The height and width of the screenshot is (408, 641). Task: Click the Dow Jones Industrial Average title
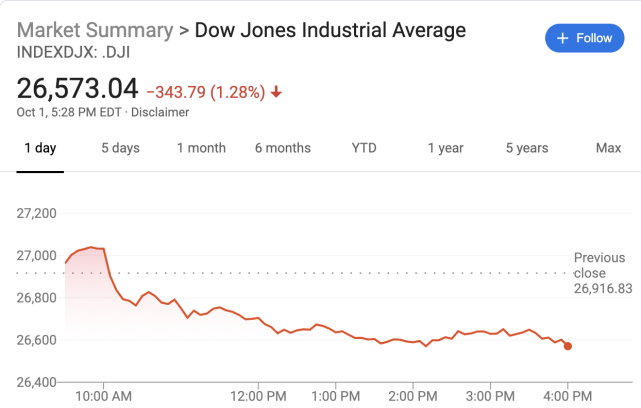pos(330,30)
